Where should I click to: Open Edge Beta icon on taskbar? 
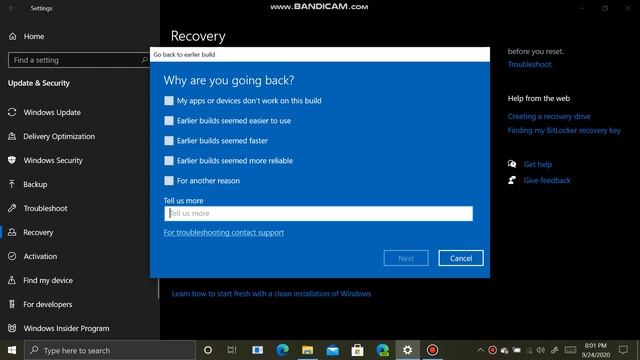(x=382, y=350)
